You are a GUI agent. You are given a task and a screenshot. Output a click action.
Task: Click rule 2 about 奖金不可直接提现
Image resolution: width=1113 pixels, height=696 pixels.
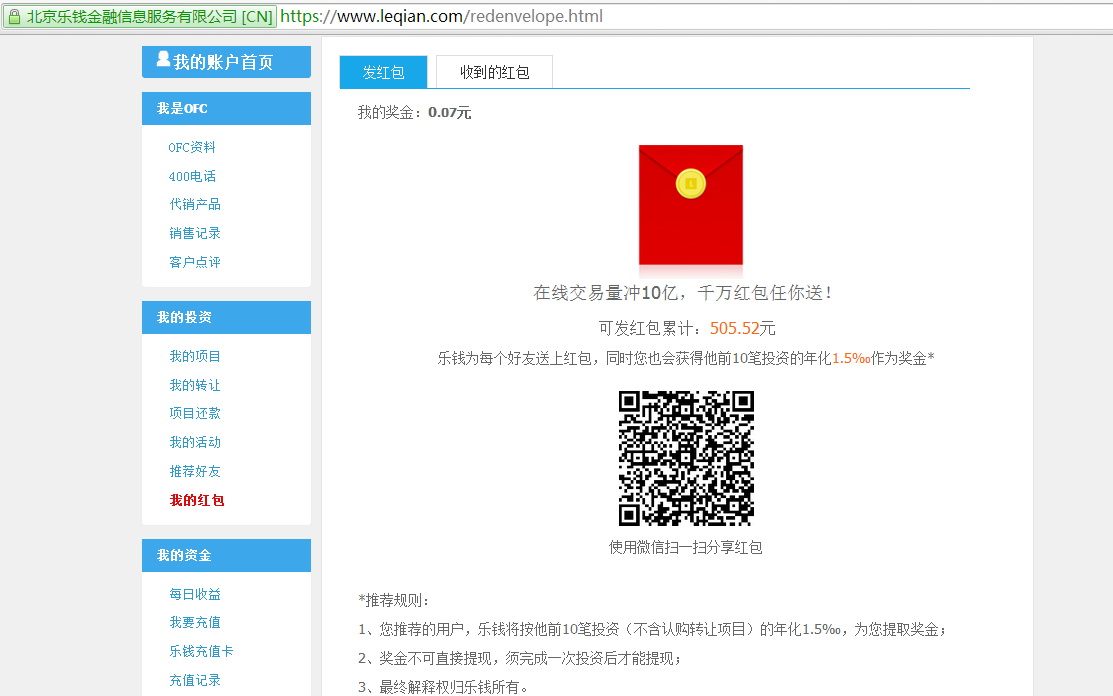[x=520, y=659]
